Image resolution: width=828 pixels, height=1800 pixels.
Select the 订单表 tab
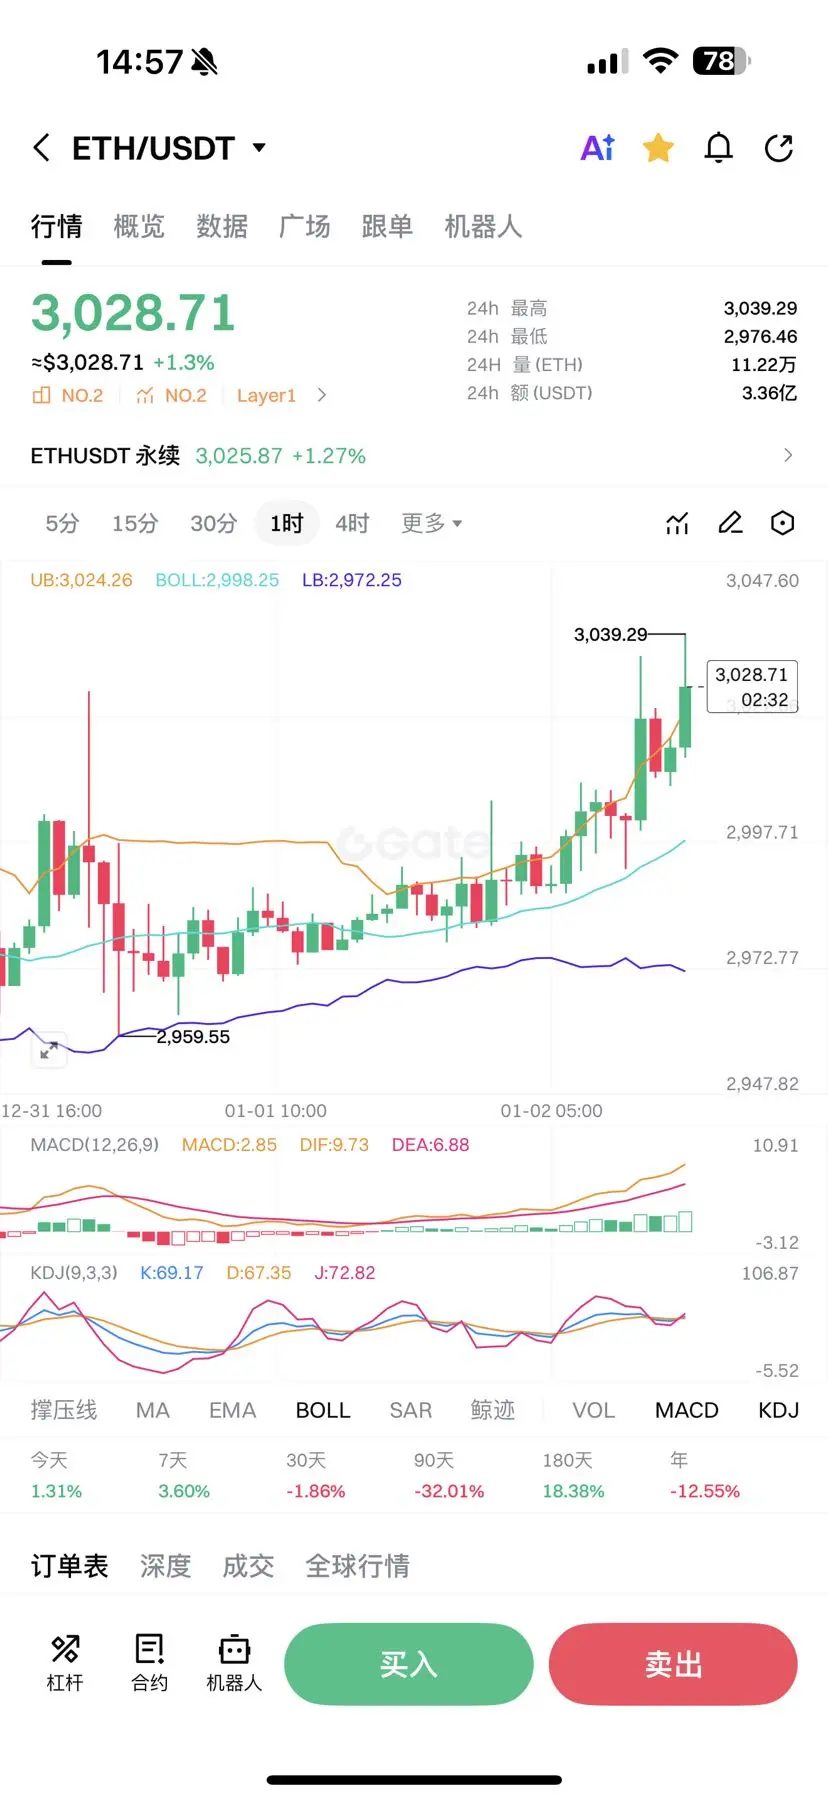tap(69, 1566)
